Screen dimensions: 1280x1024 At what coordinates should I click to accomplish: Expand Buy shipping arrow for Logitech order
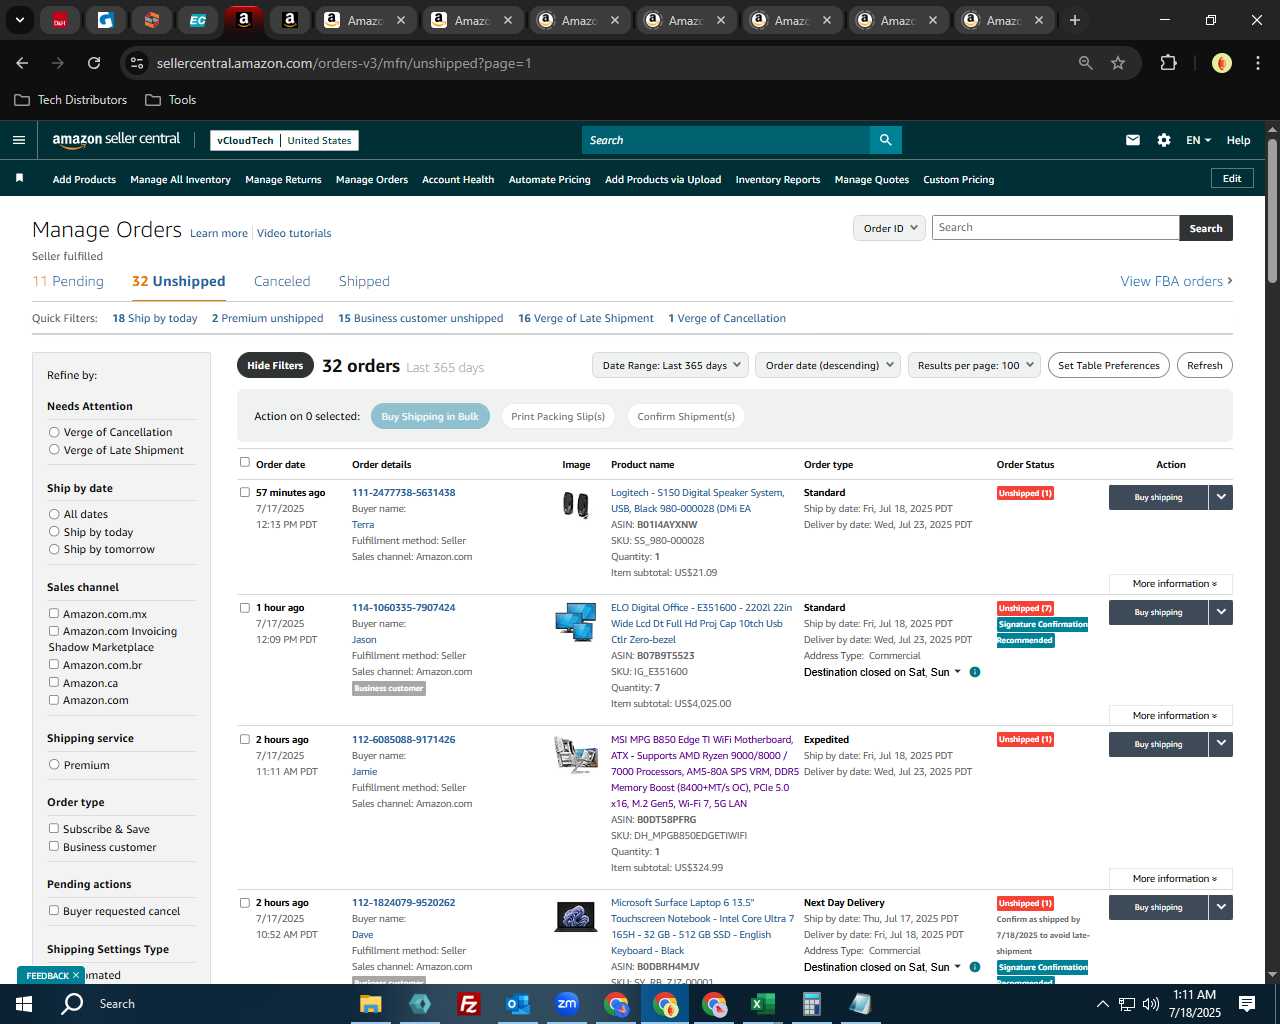coord(1221,497)
